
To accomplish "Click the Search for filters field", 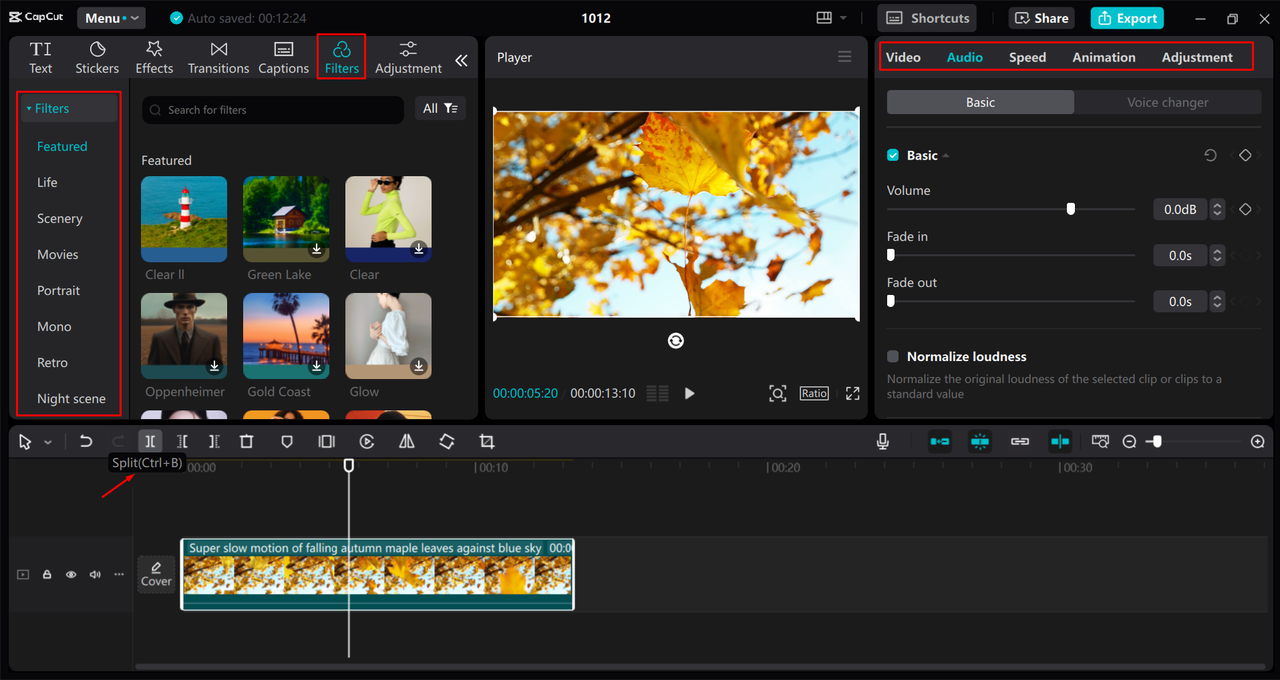I will (273, 110).
